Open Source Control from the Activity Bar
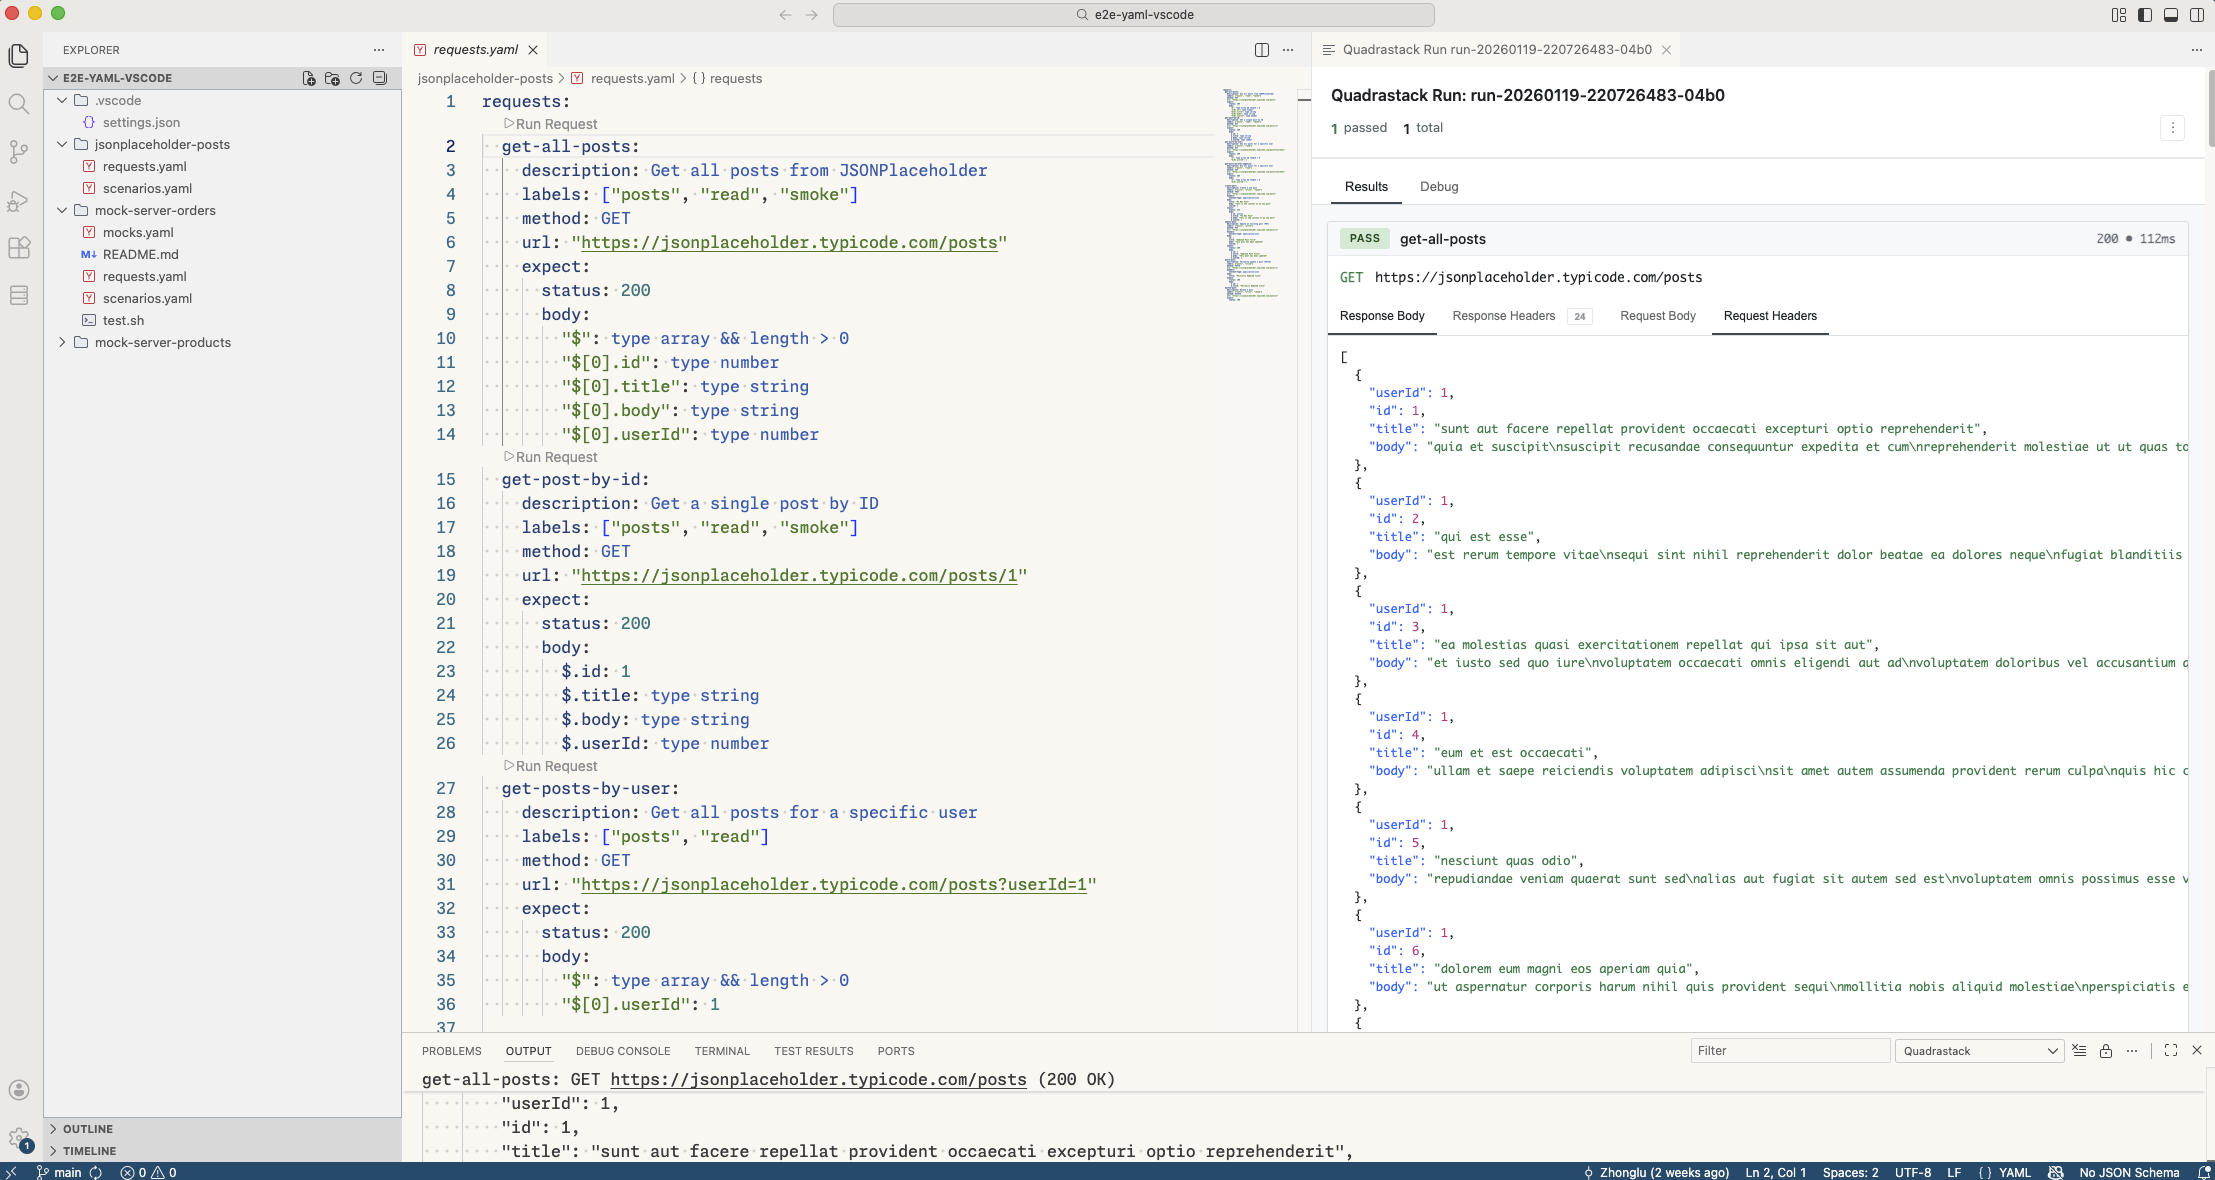Image resolution: width=2215 pixels, height=1180 pixels. point(19,152)
